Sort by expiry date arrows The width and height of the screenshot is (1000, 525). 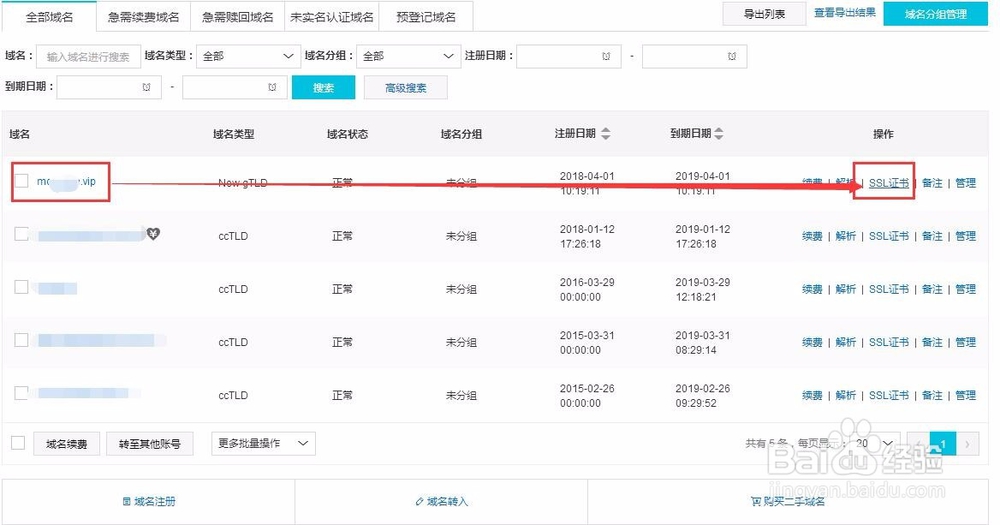(719, 133)
